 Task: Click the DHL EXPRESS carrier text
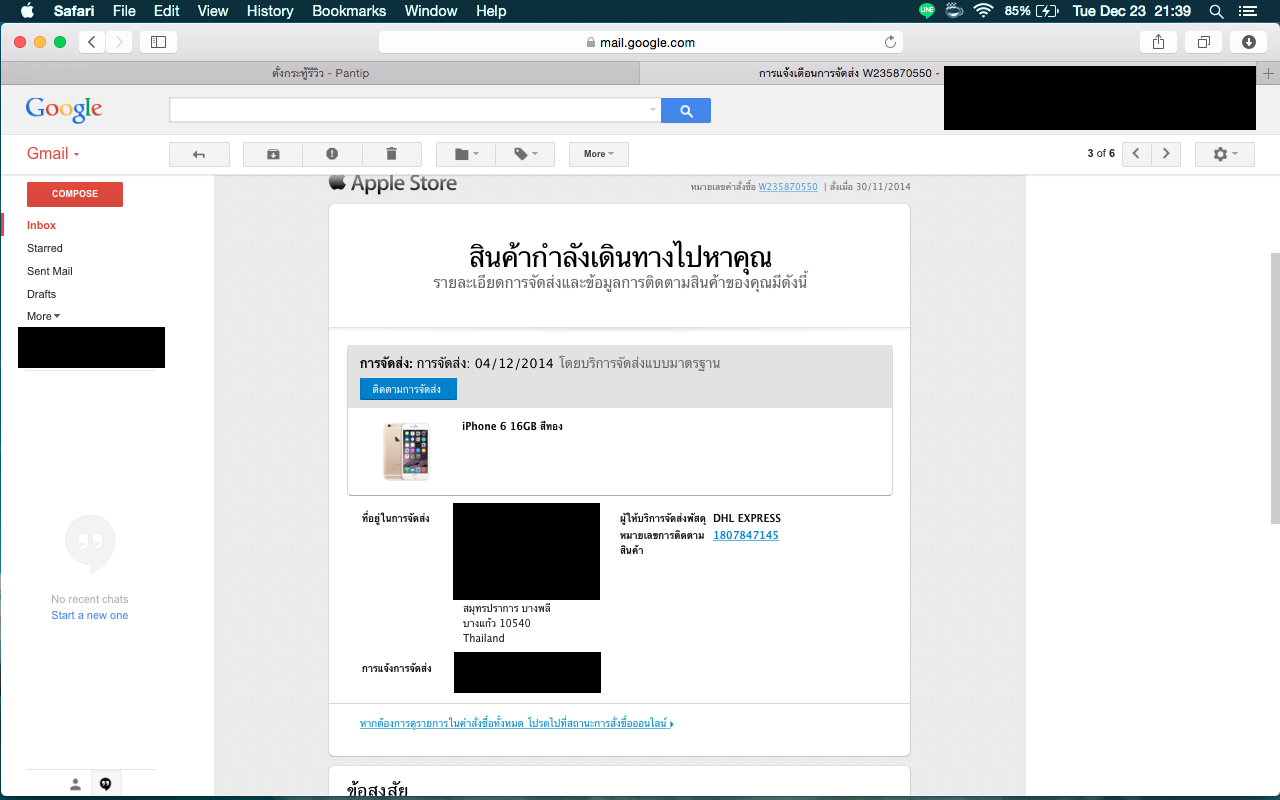pyautogui.click(x=747, y=518)
